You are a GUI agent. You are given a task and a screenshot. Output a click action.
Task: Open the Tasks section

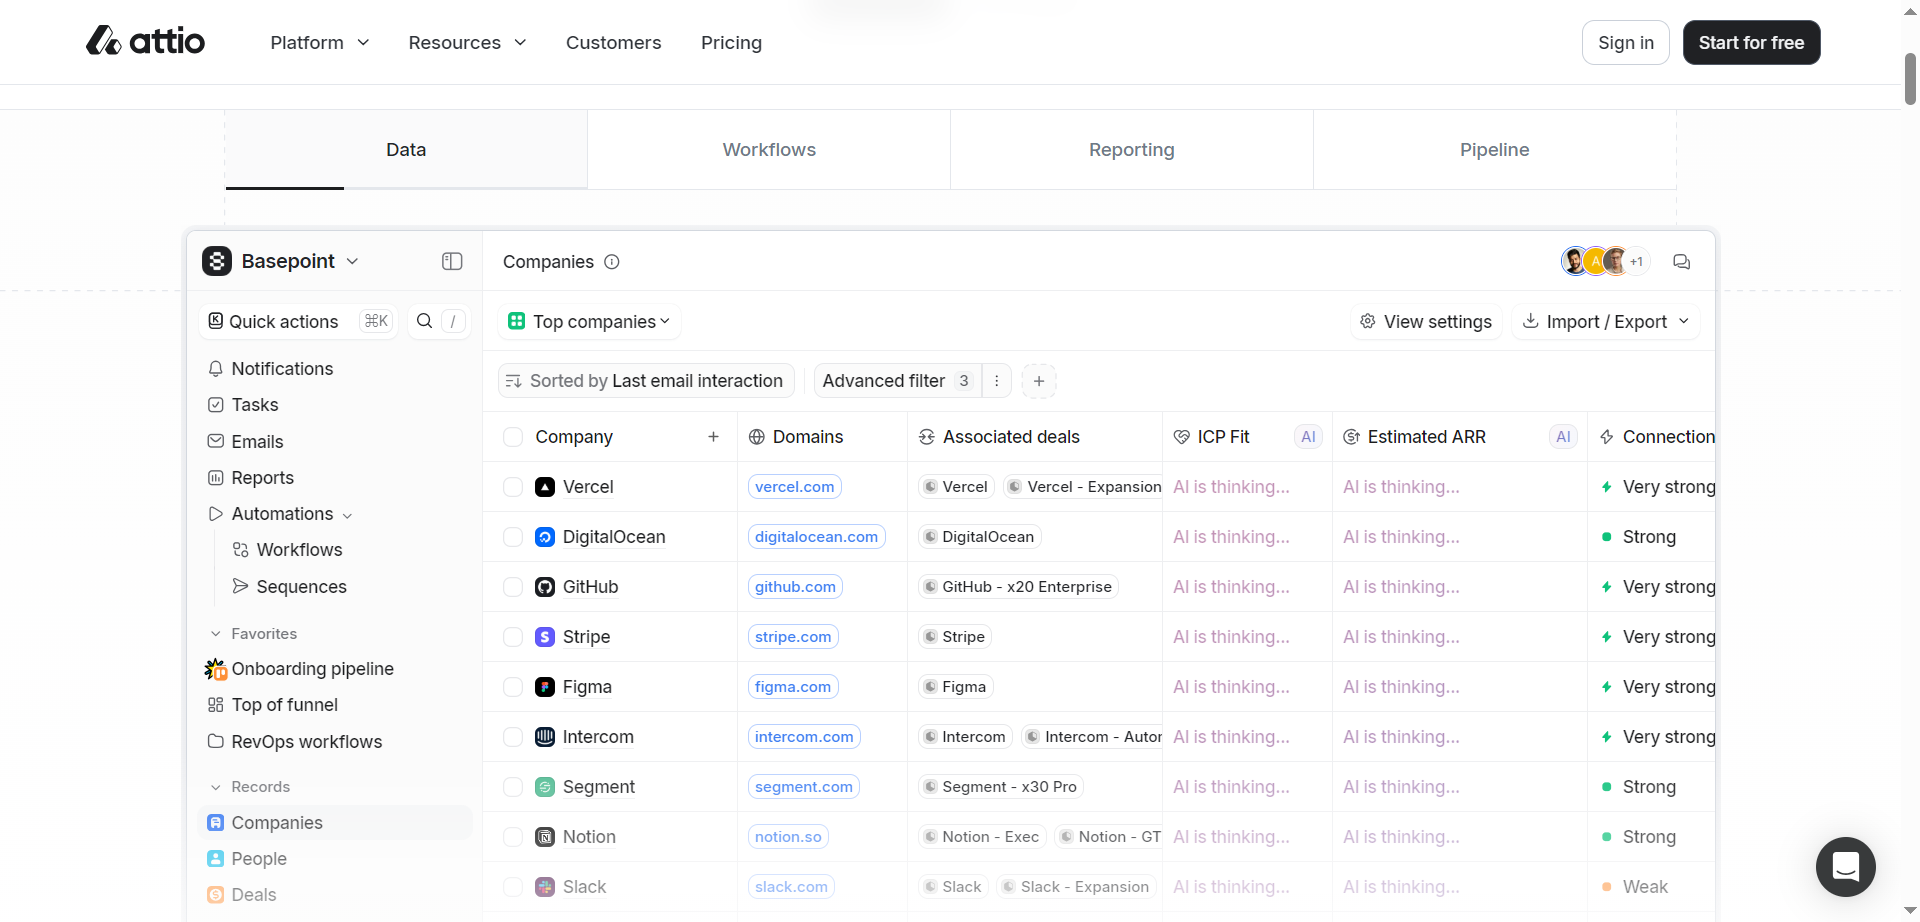pos(256,405)
